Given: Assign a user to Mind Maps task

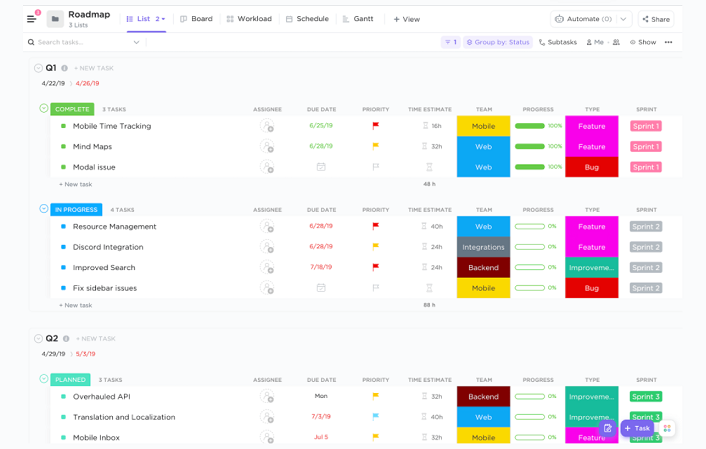Looking at the screenshot, I should (267, 147).
